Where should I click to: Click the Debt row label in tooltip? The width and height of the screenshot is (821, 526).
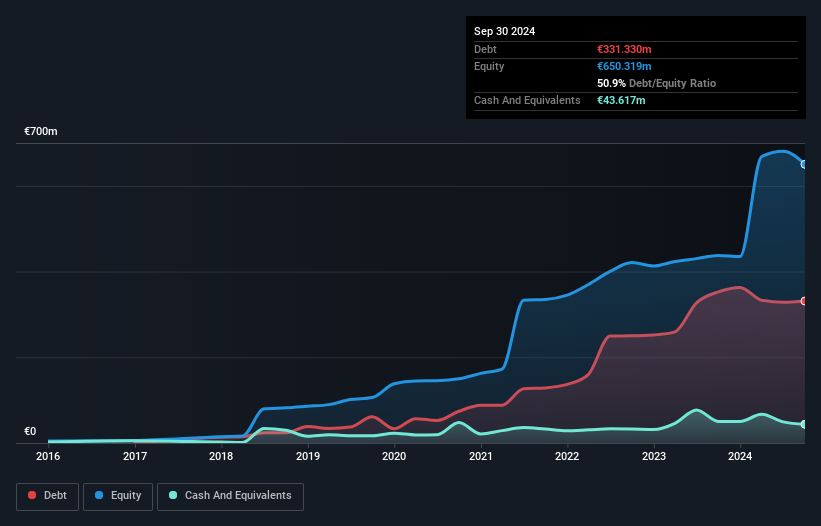point(485,49)
